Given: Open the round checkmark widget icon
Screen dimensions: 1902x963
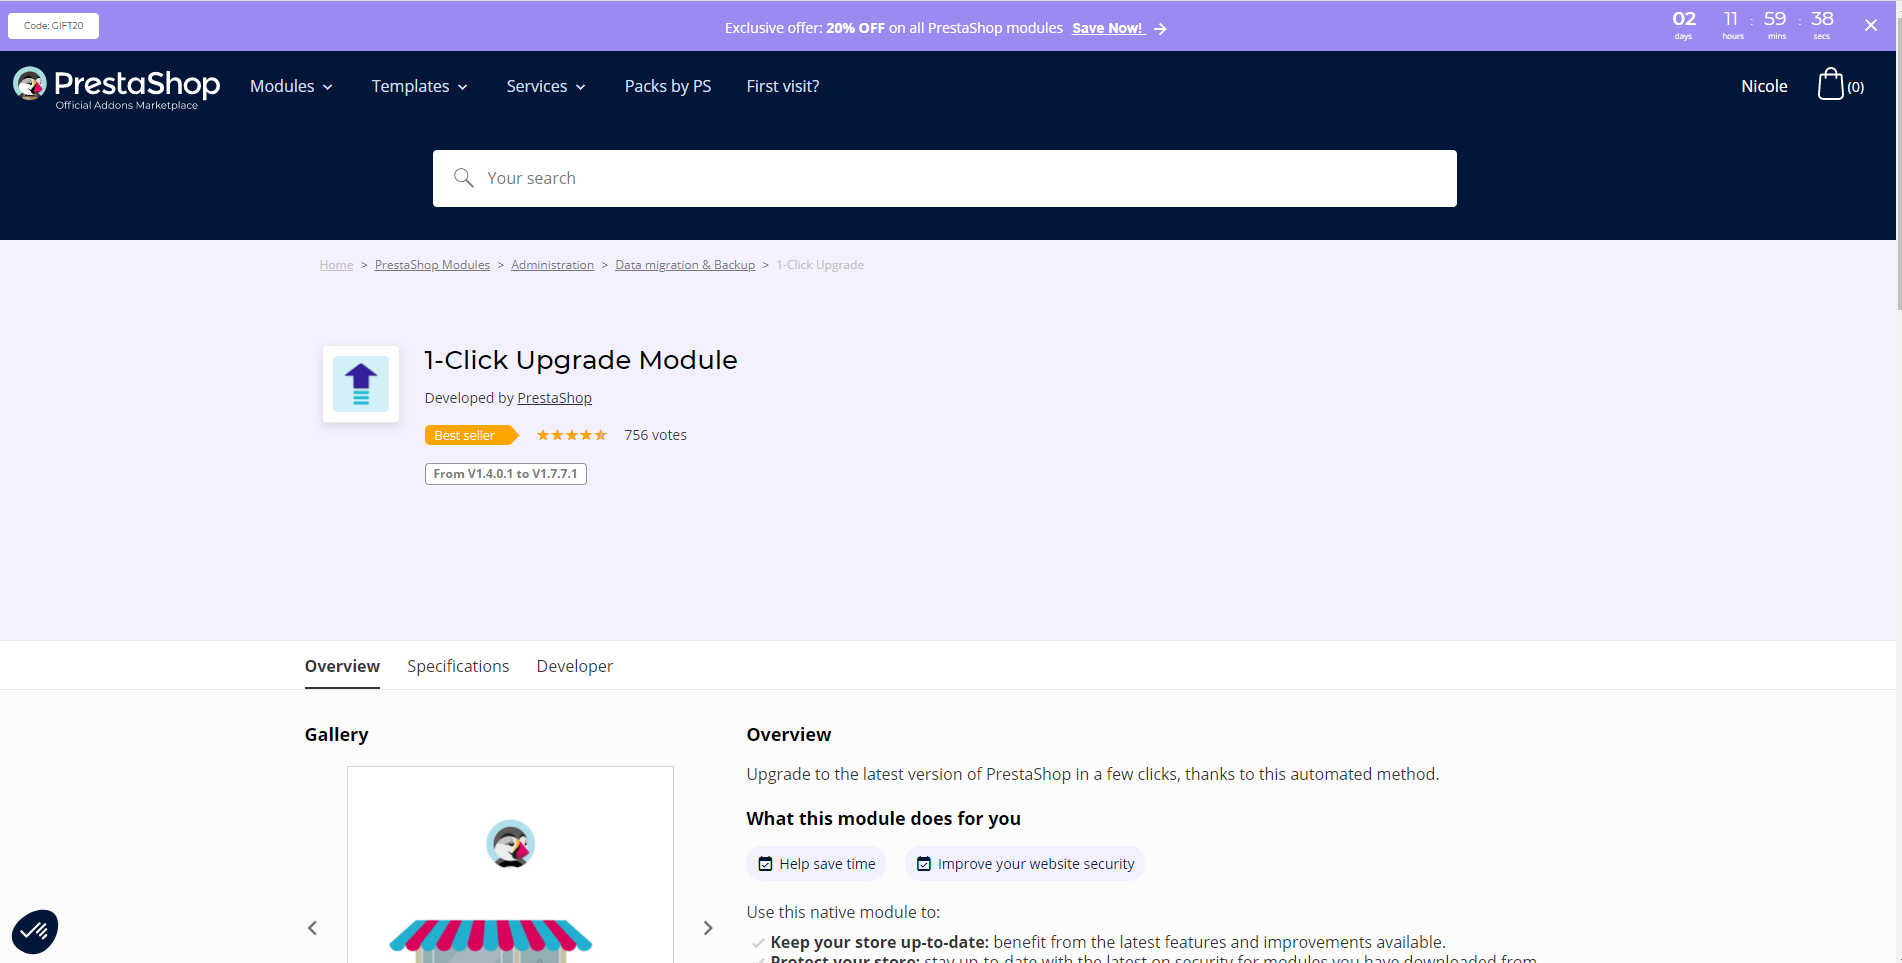Looking at the screenshot, I should 35,931.
